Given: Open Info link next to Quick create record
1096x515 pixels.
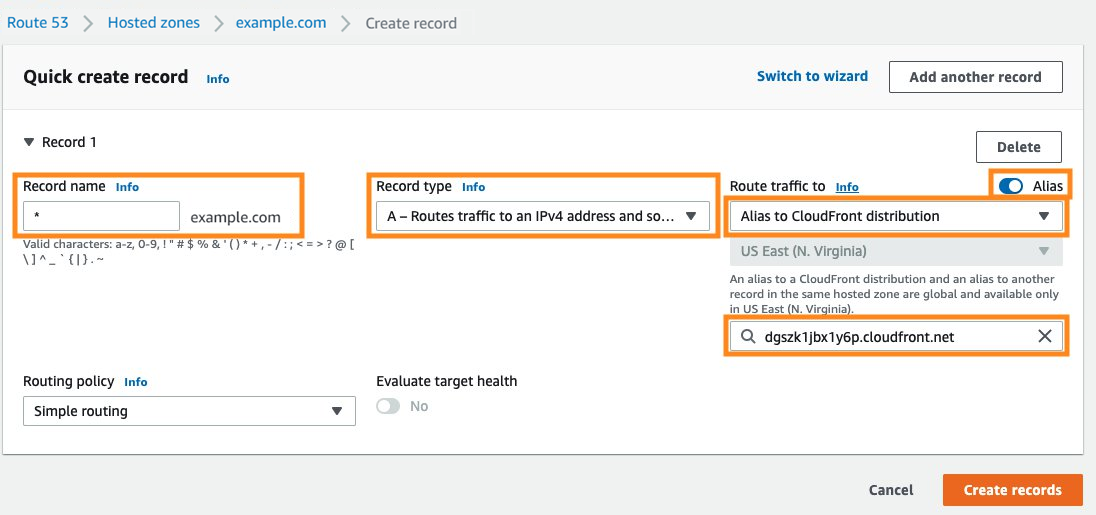Looking at the screenshot, I should (x=217, y=79).
